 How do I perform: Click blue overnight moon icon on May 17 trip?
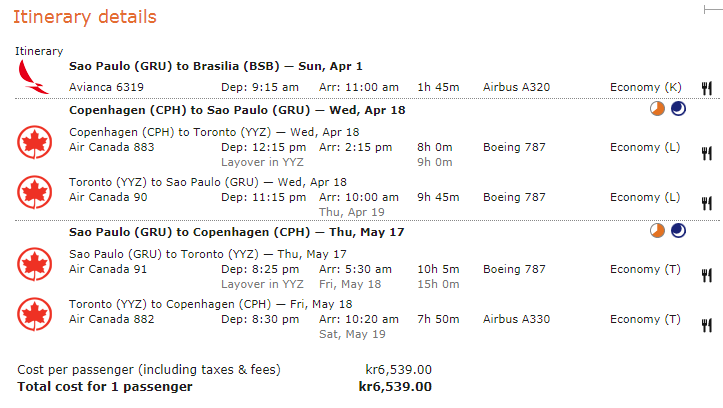point(678,231)
